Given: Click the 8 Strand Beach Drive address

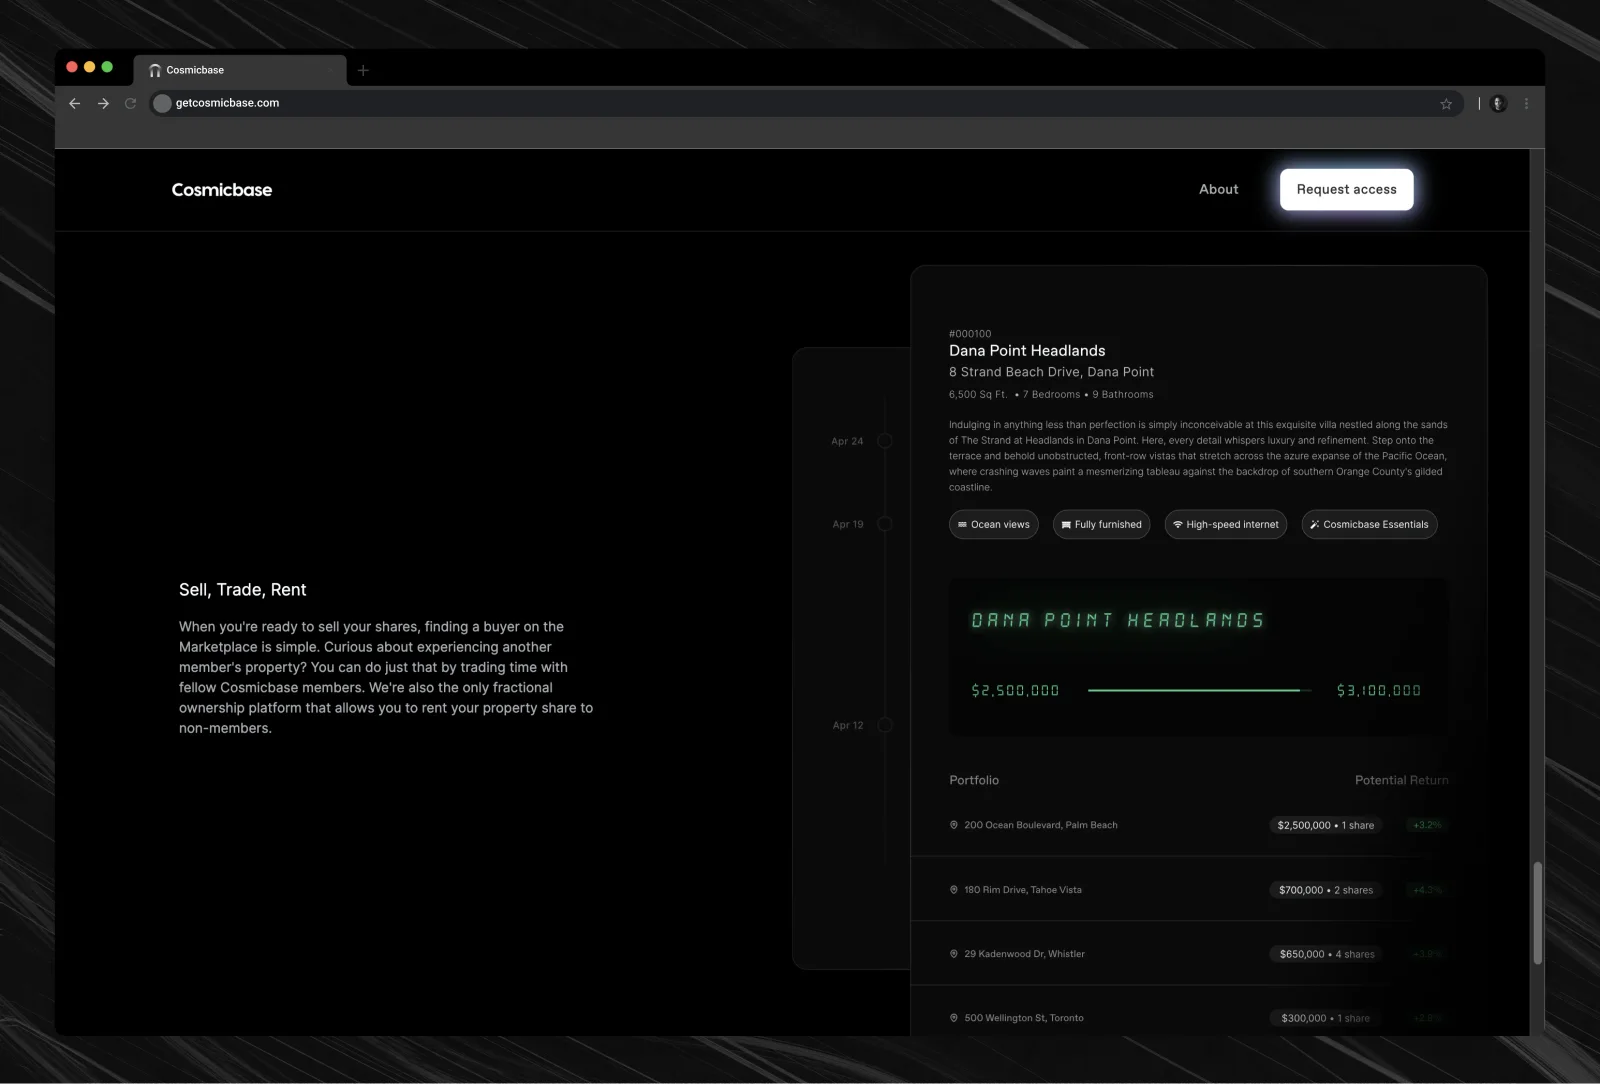Looking at the screenshot, I should click(1051, 372).
